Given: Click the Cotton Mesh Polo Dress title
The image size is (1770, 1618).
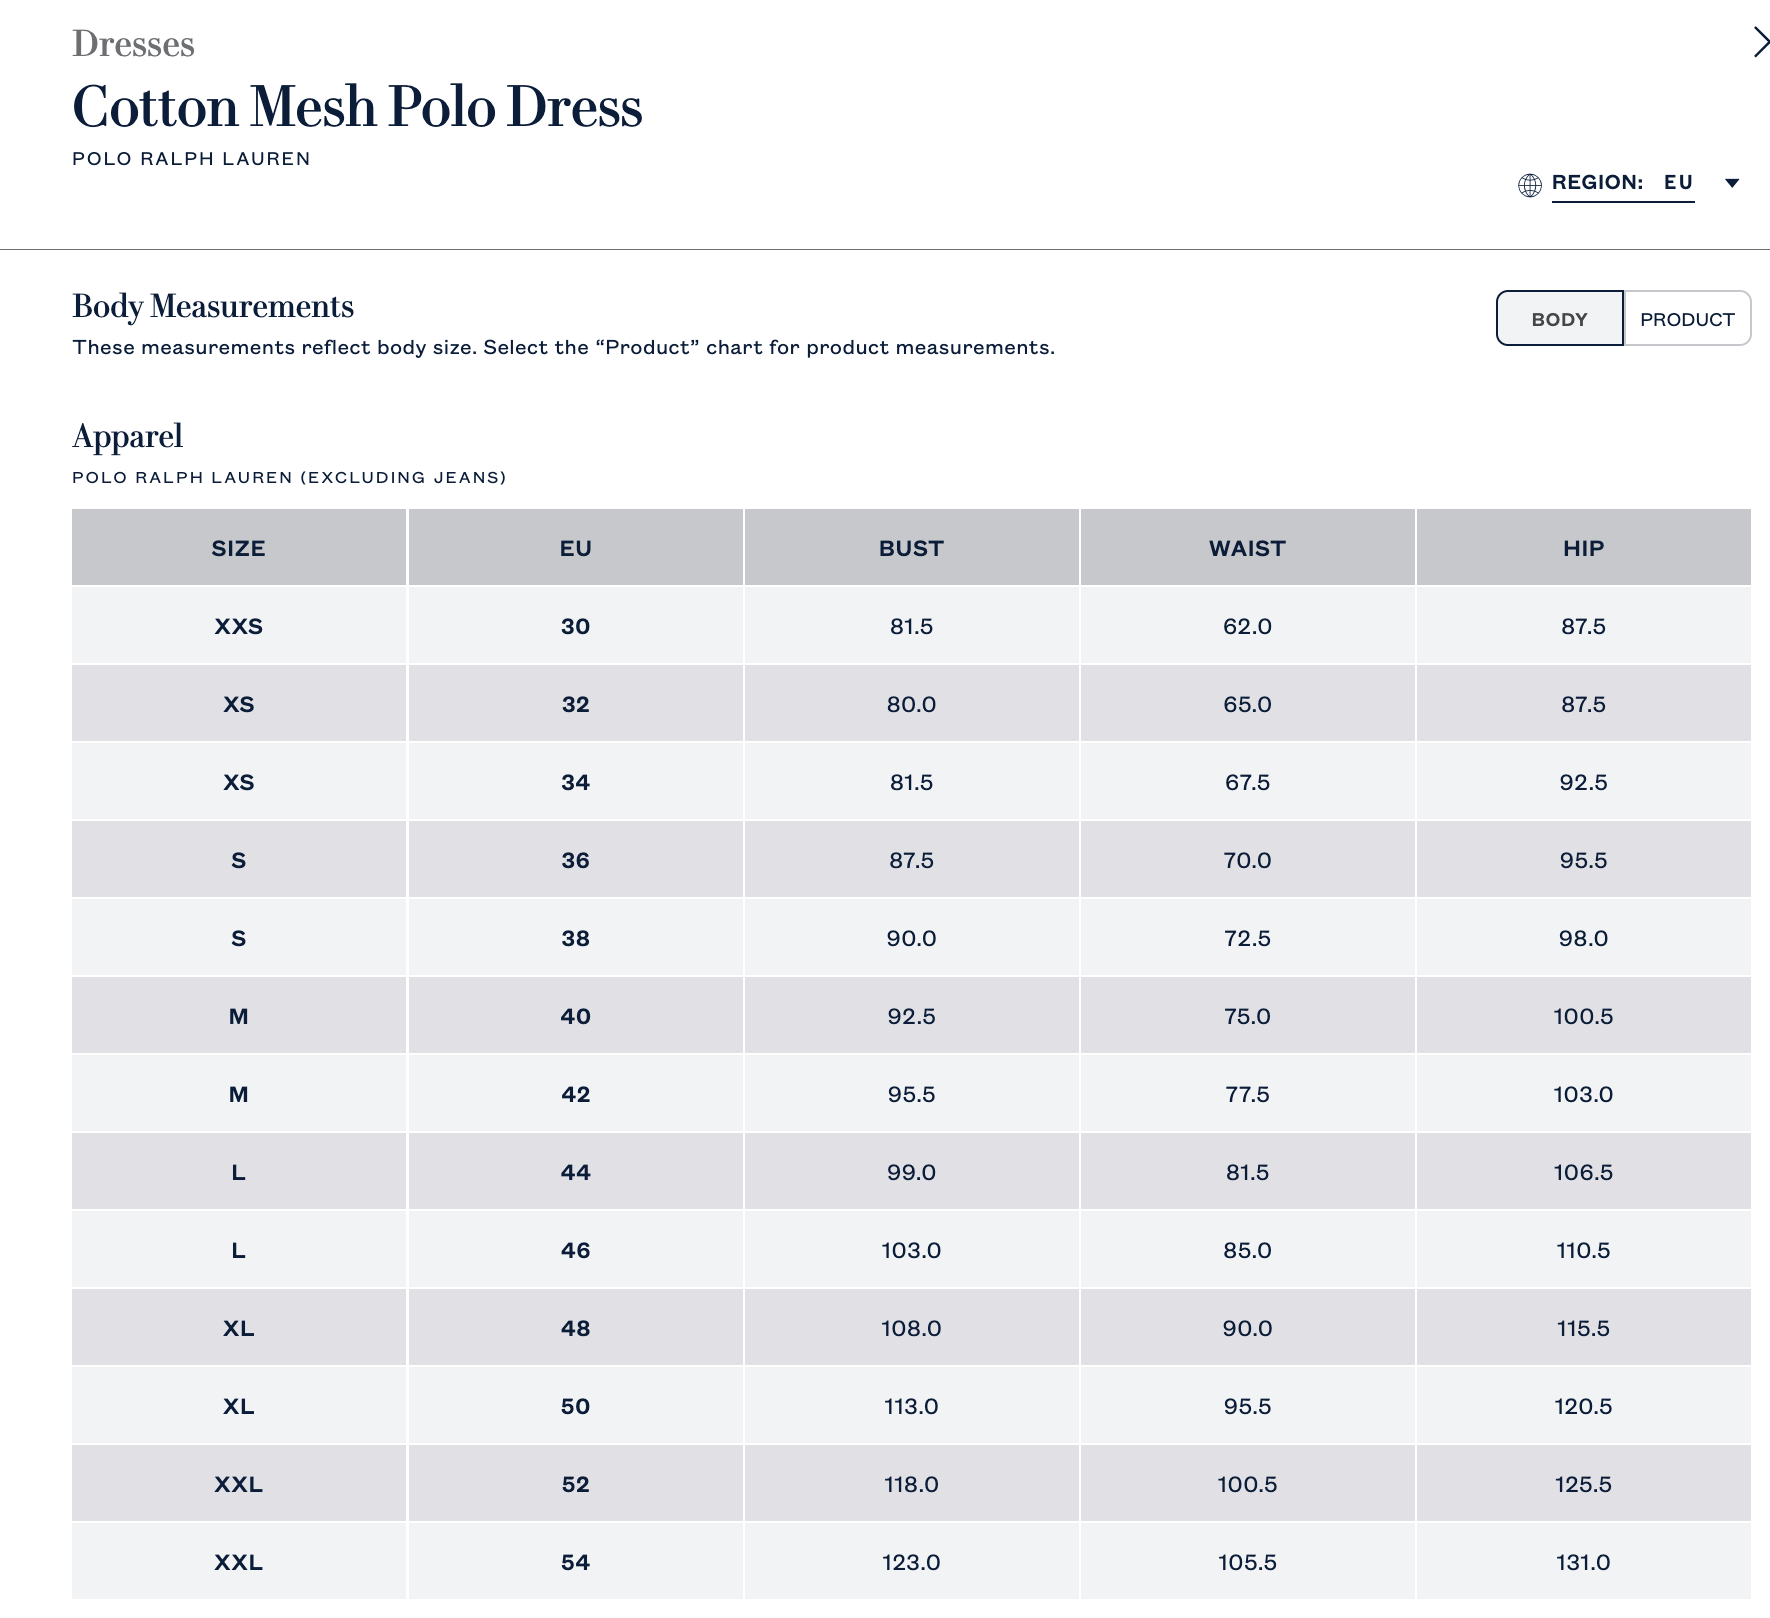Looking at the screenshot, I should click(357, 107).
